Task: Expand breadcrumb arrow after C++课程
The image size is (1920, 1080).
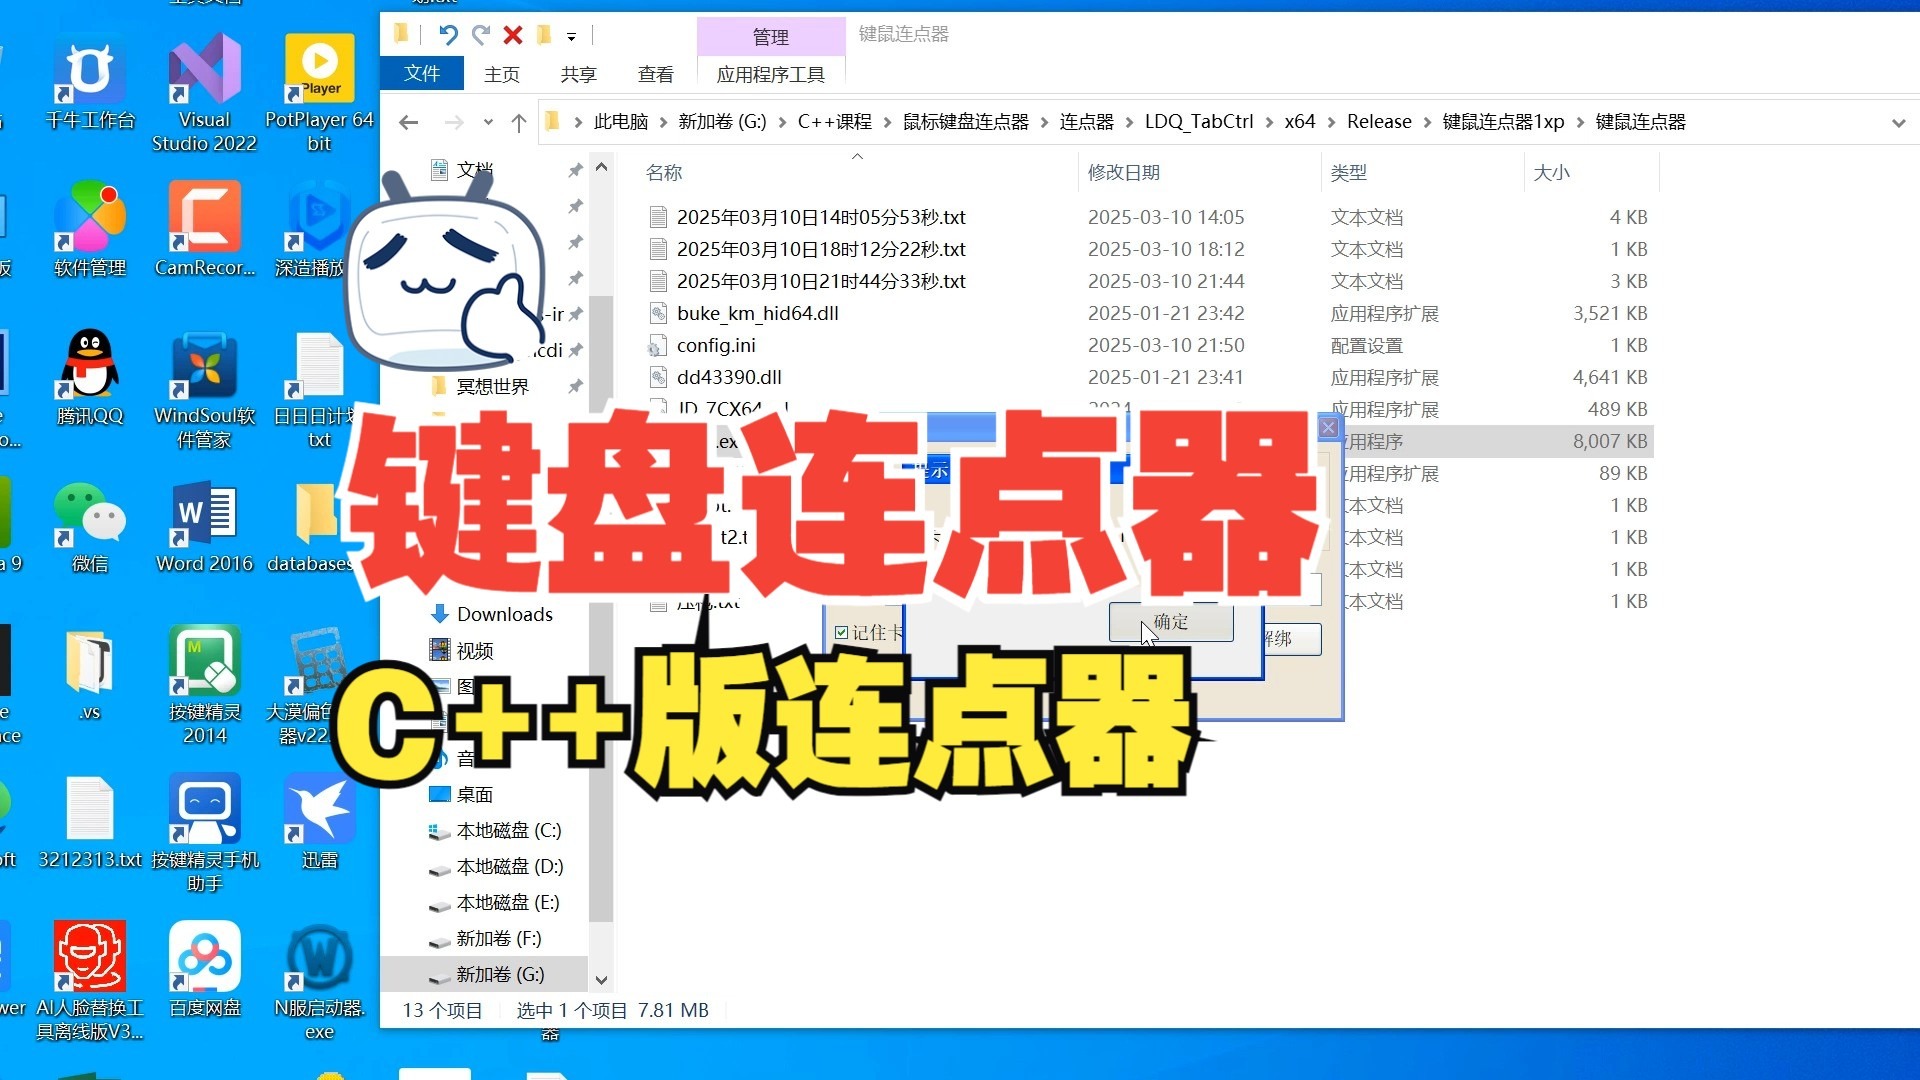Action: tap(886, 122)
